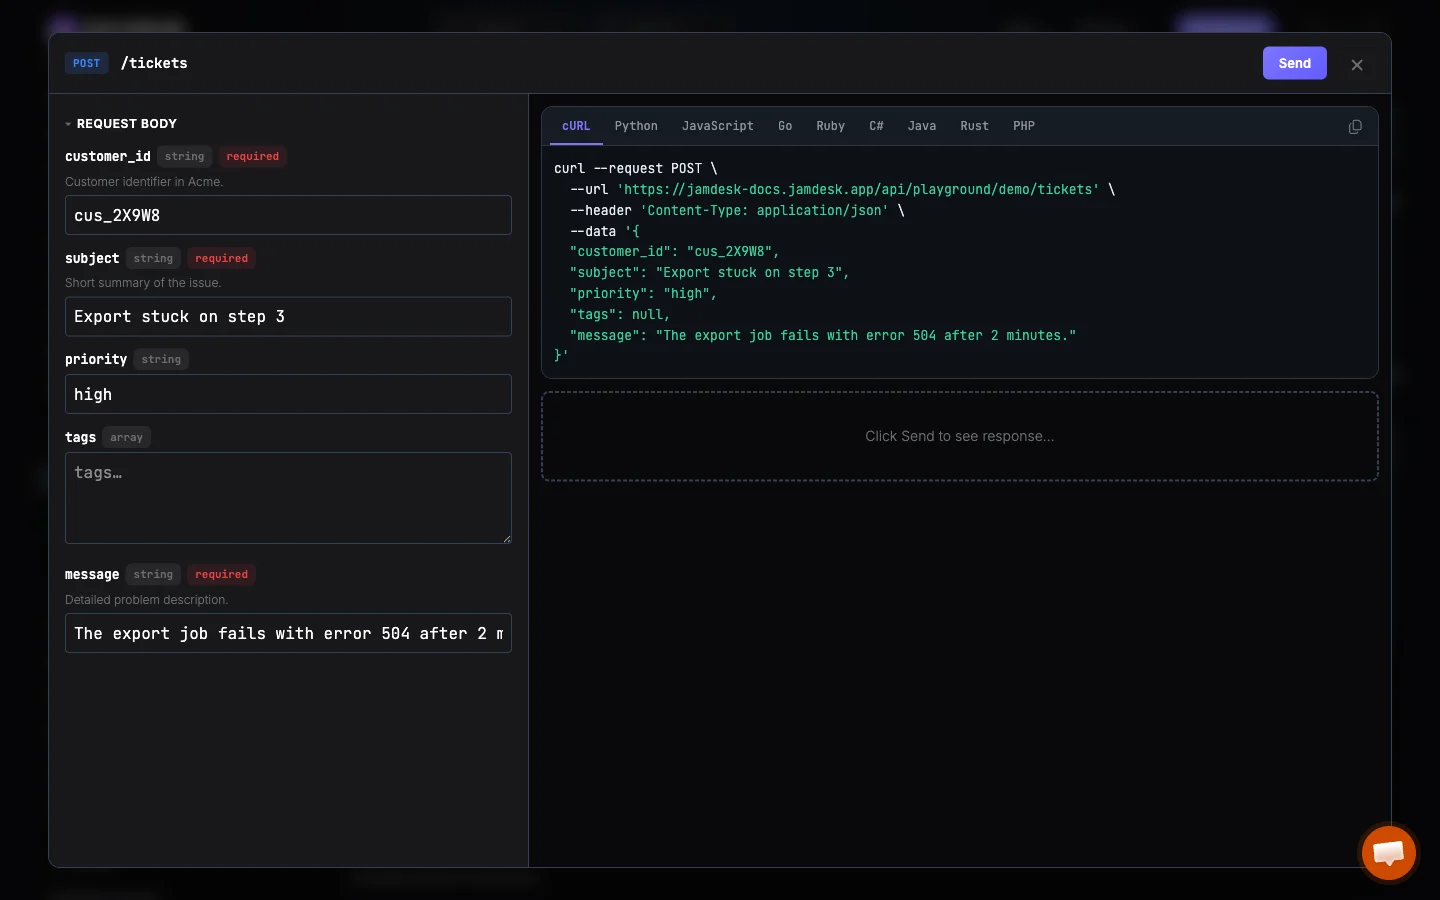This screenshot has height=900, width=1440.
Task: Click the priority input field
Action: tap(288, 394)
